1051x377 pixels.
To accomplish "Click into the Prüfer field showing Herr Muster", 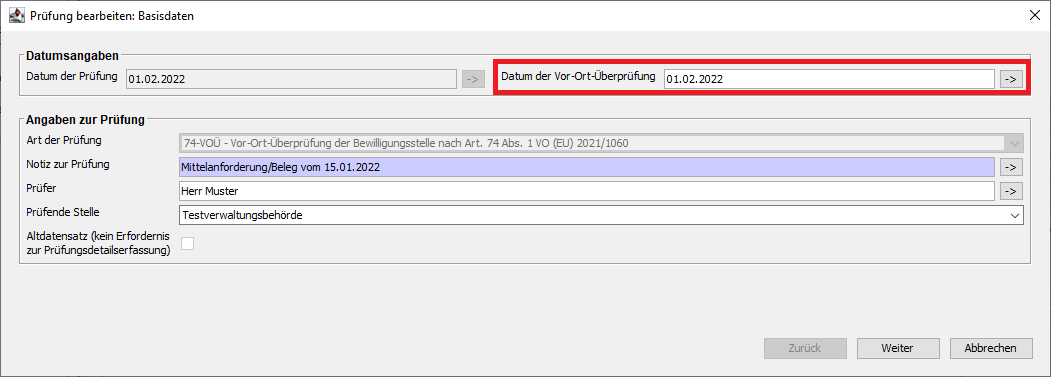I will (586, 191).
